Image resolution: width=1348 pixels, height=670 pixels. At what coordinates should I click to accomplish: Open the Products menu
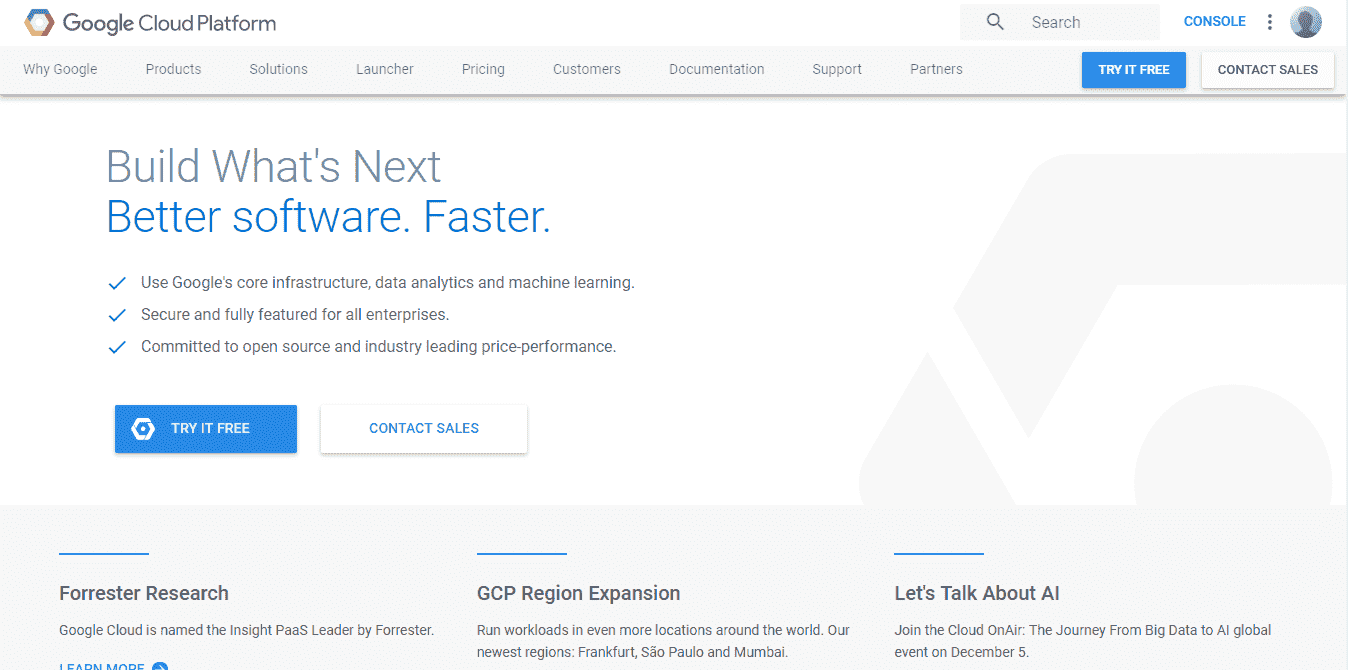point(173,69)
